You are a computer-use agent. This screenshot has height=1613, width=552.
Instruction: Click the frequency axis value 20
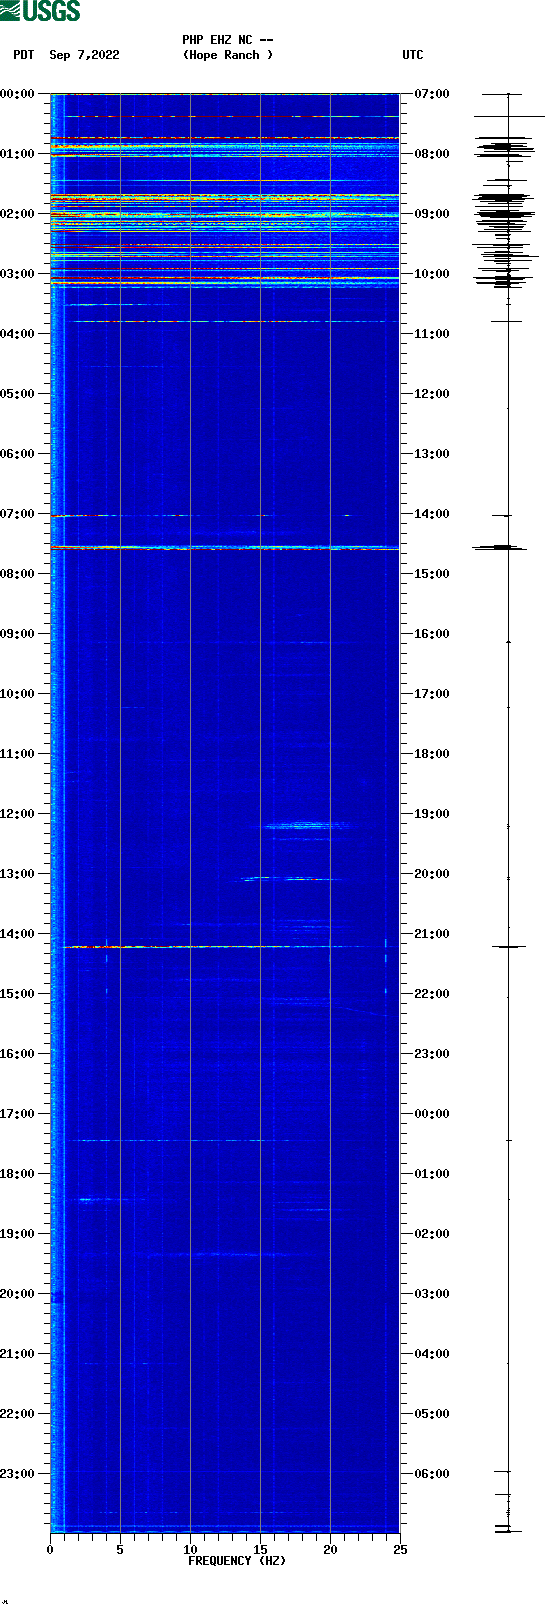[x=330, y=1550]
